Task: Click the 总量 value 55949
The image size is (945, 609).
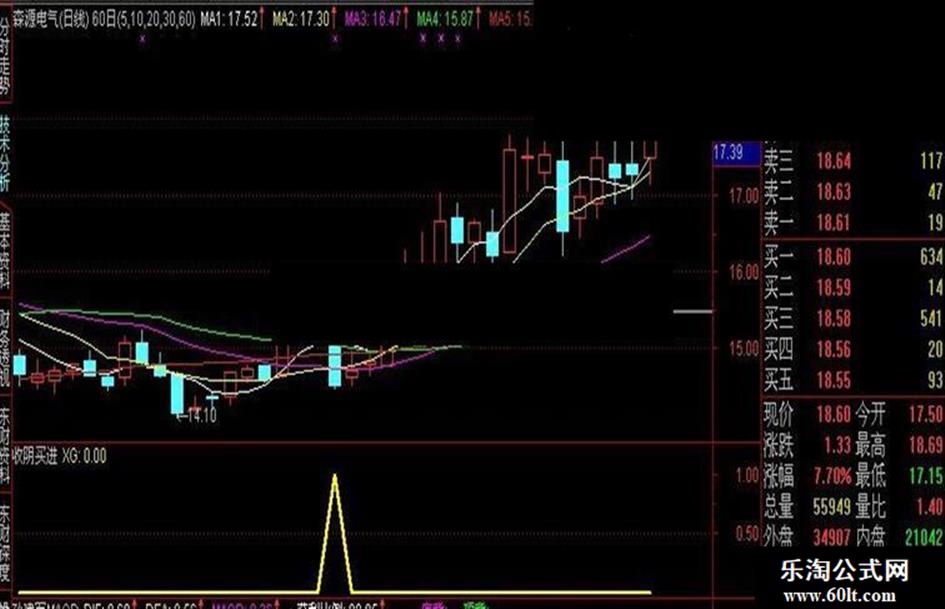Action: pos(832,507)
